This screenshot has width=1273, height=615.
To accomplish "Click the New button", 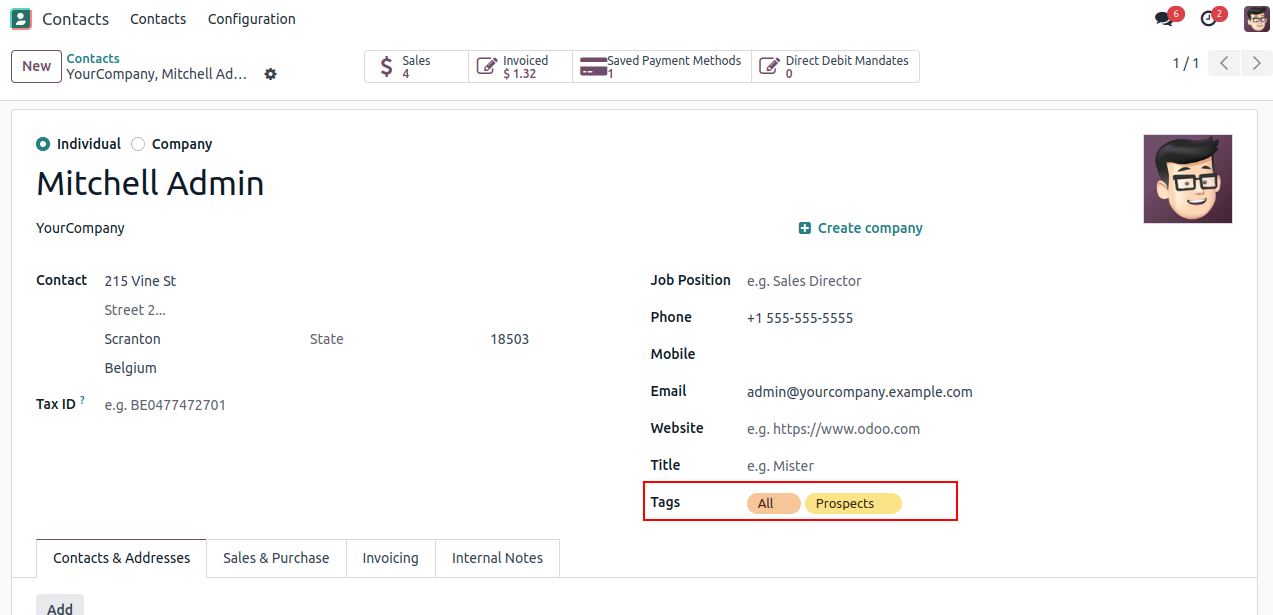I will click(x=37, y=66).
